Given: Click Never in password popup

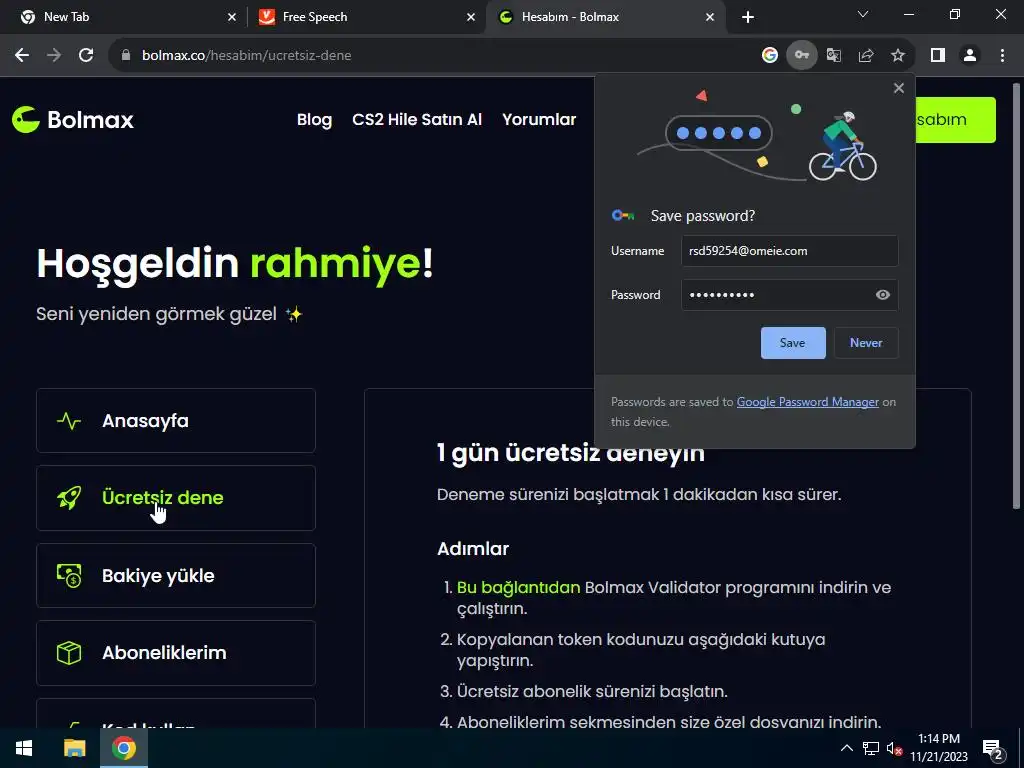Looking at the screenshot, I should (x=866, y=343).
